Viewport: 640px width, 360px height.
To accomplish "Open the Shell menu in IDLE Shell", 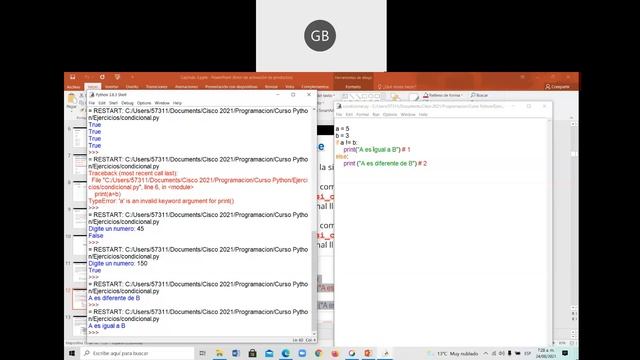I will pos(113,103).
